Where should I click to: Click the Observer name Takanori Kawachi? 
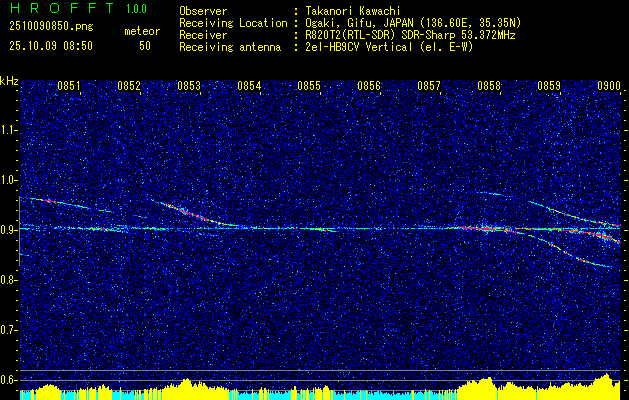(x=352, y=11)
